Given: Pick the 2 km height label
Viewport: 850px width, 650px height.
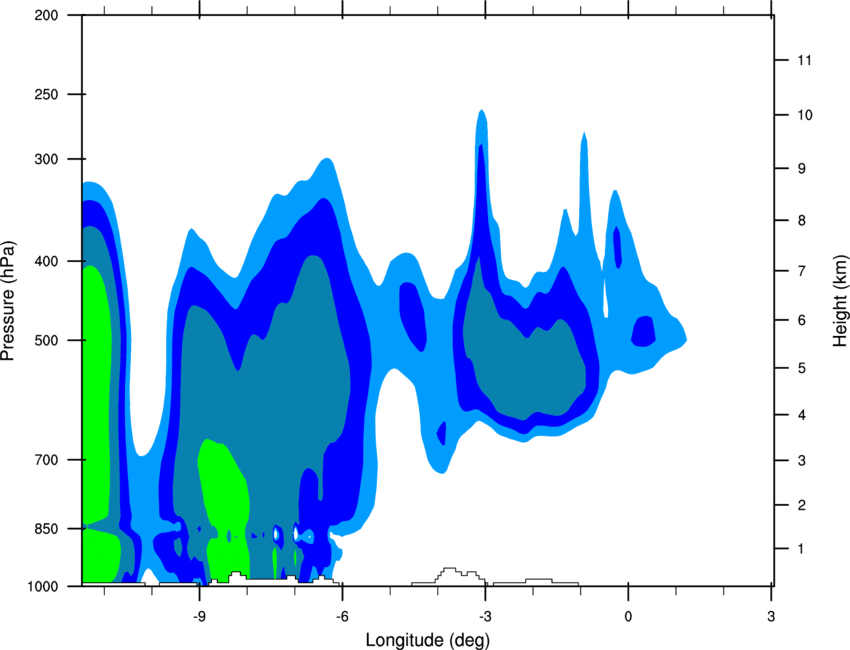Looking at the screenshot, I should click(801, 505).
